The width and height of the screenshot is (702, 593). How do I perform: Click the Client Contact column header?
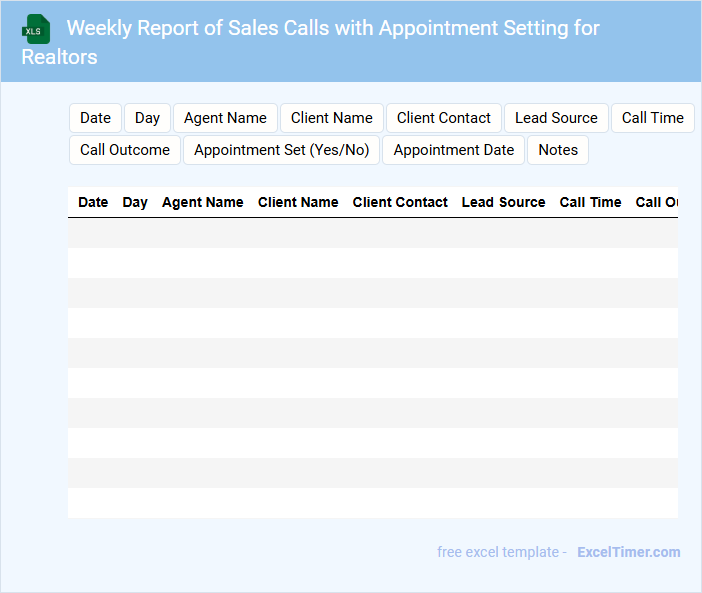(400, 202)
